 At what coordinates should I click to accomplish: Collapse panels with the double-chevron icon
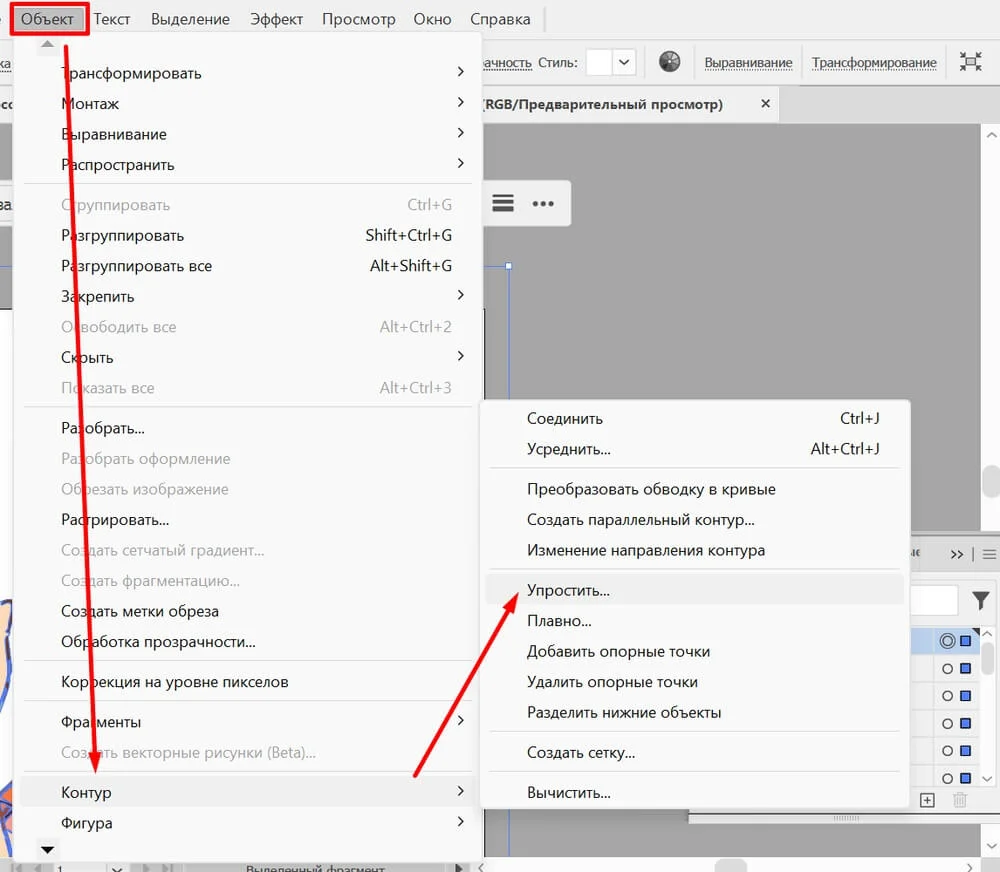957,554
